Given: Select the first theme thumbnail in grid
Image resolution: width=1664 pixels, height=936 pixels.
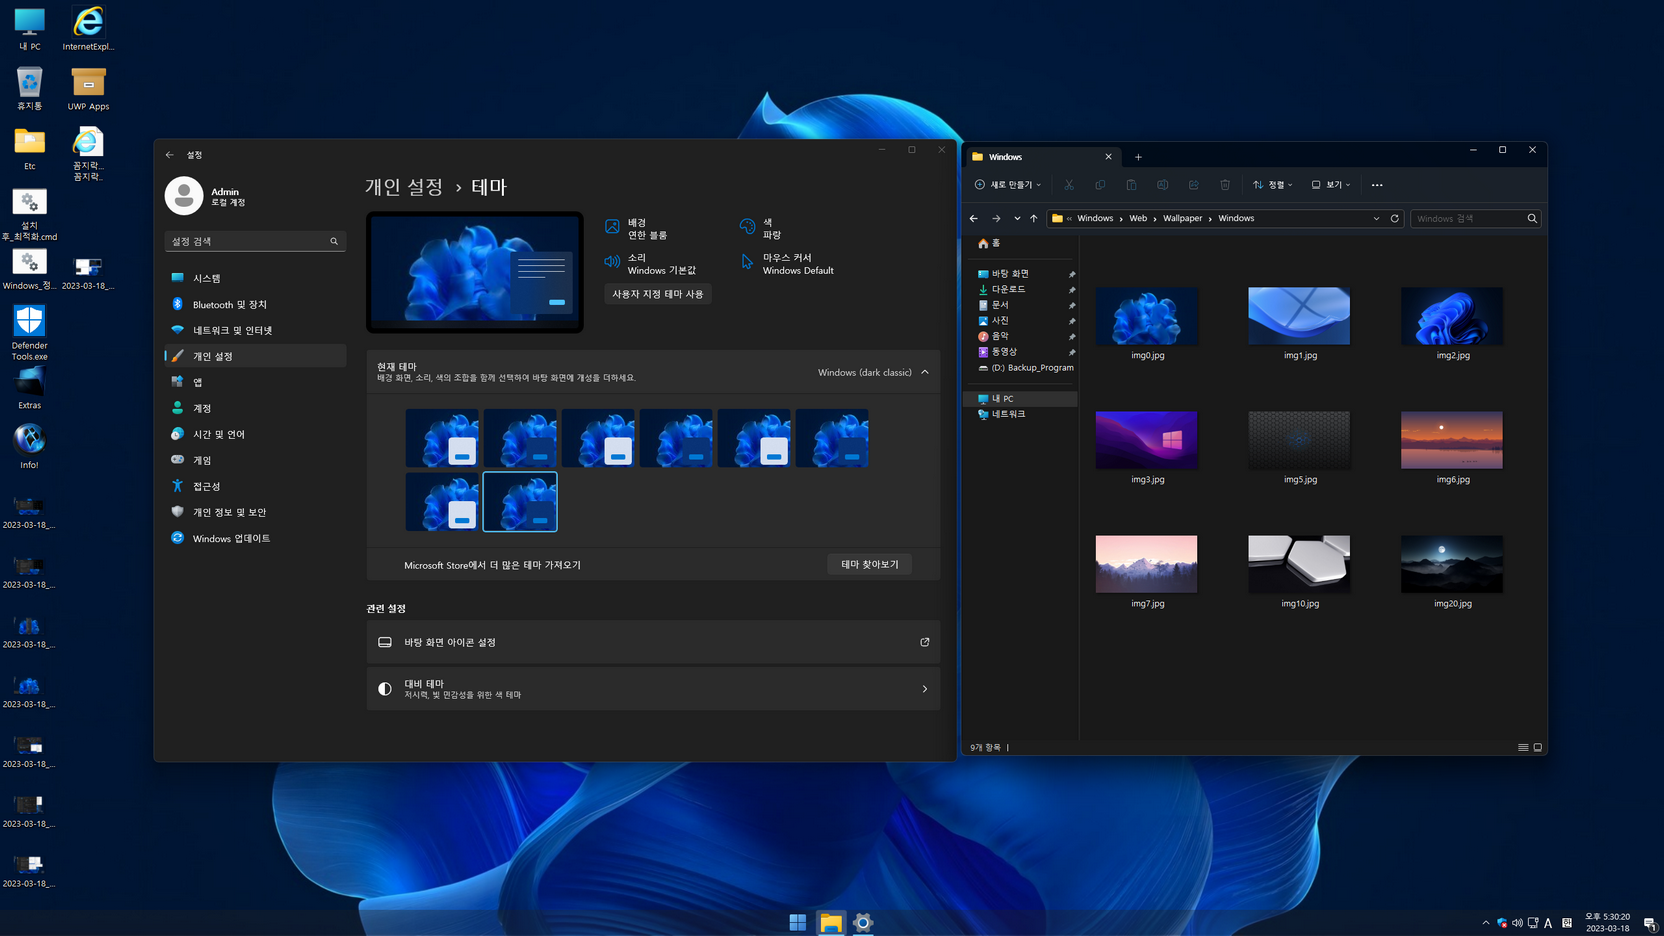Looking at the screenshot, I should point(442,438).
